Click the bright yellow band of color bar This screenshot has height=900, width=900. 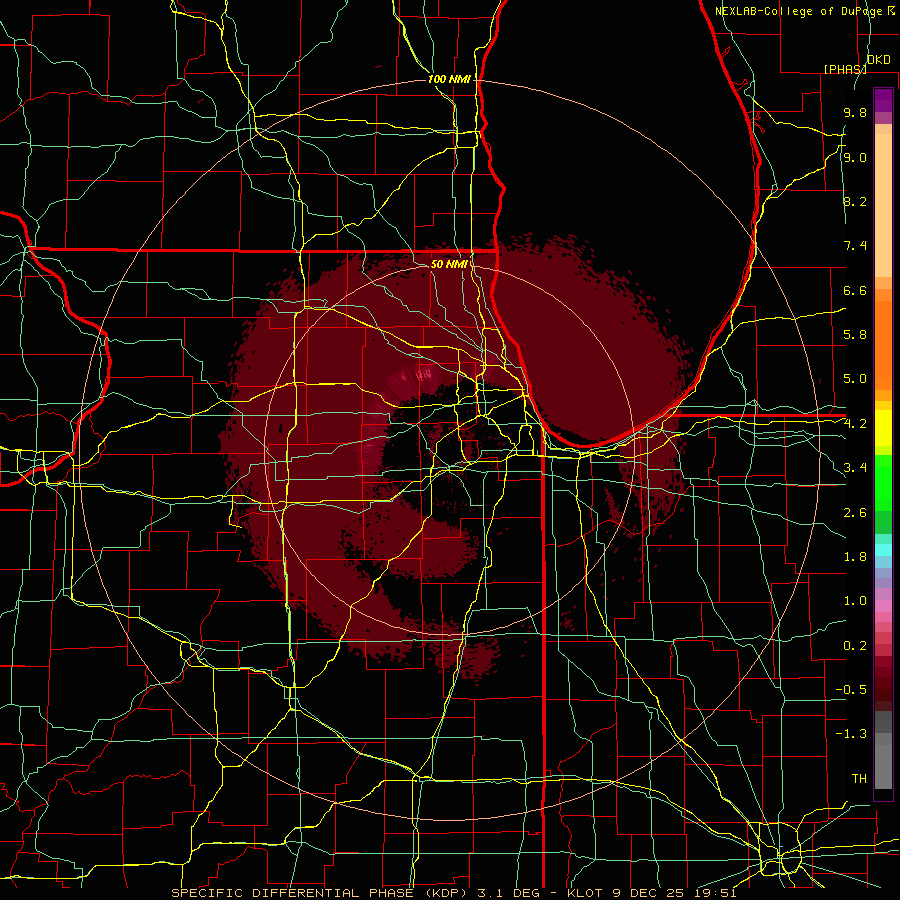point(883,428)
